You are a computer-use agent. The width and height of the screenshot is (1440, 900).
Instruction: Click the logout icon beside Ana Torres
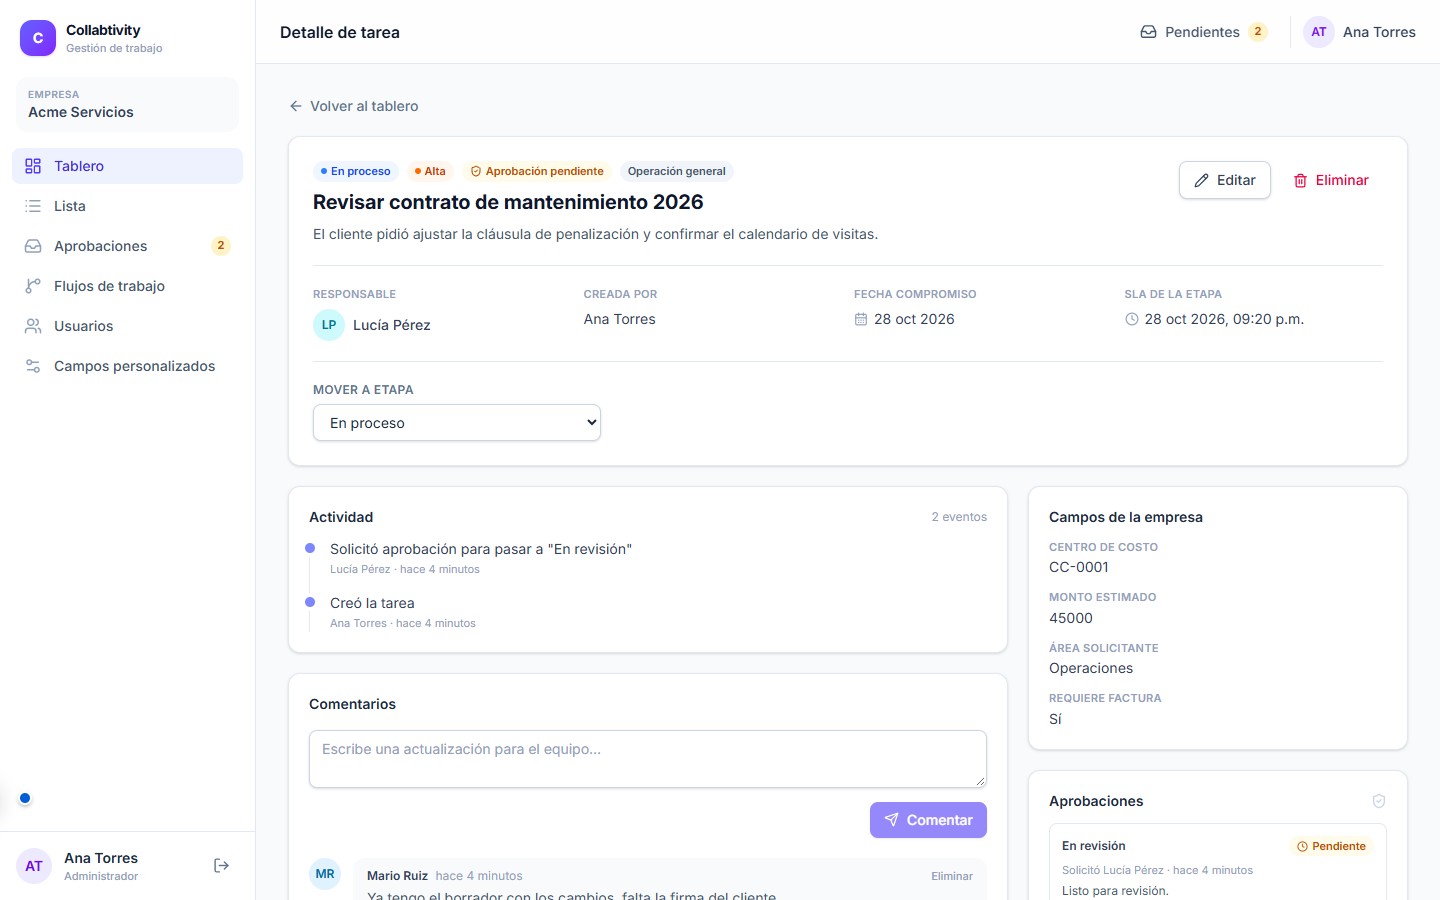pyautogui.click(x=222, y=866)
